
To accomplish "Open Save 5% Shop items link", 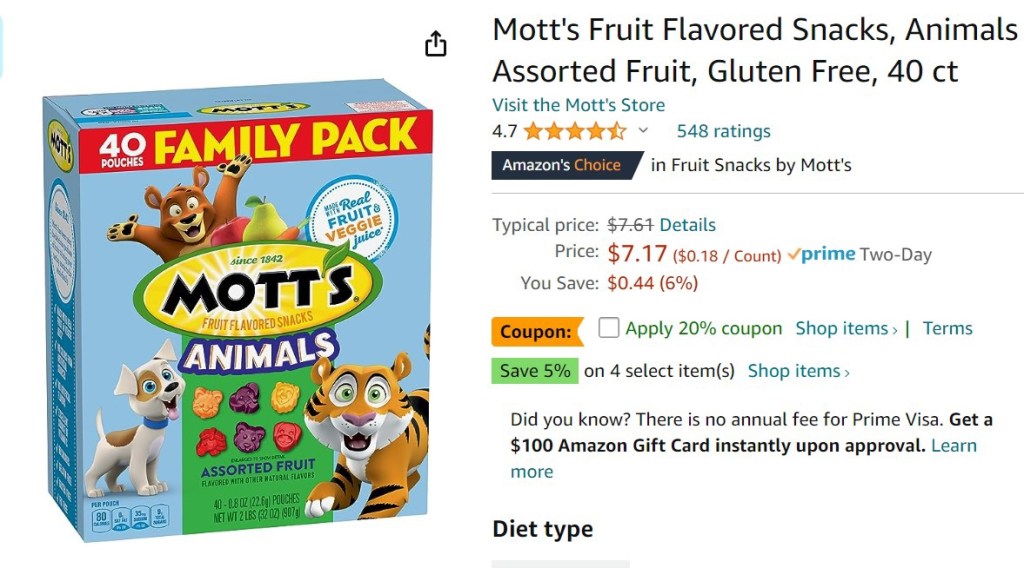I will click(798, 371).
